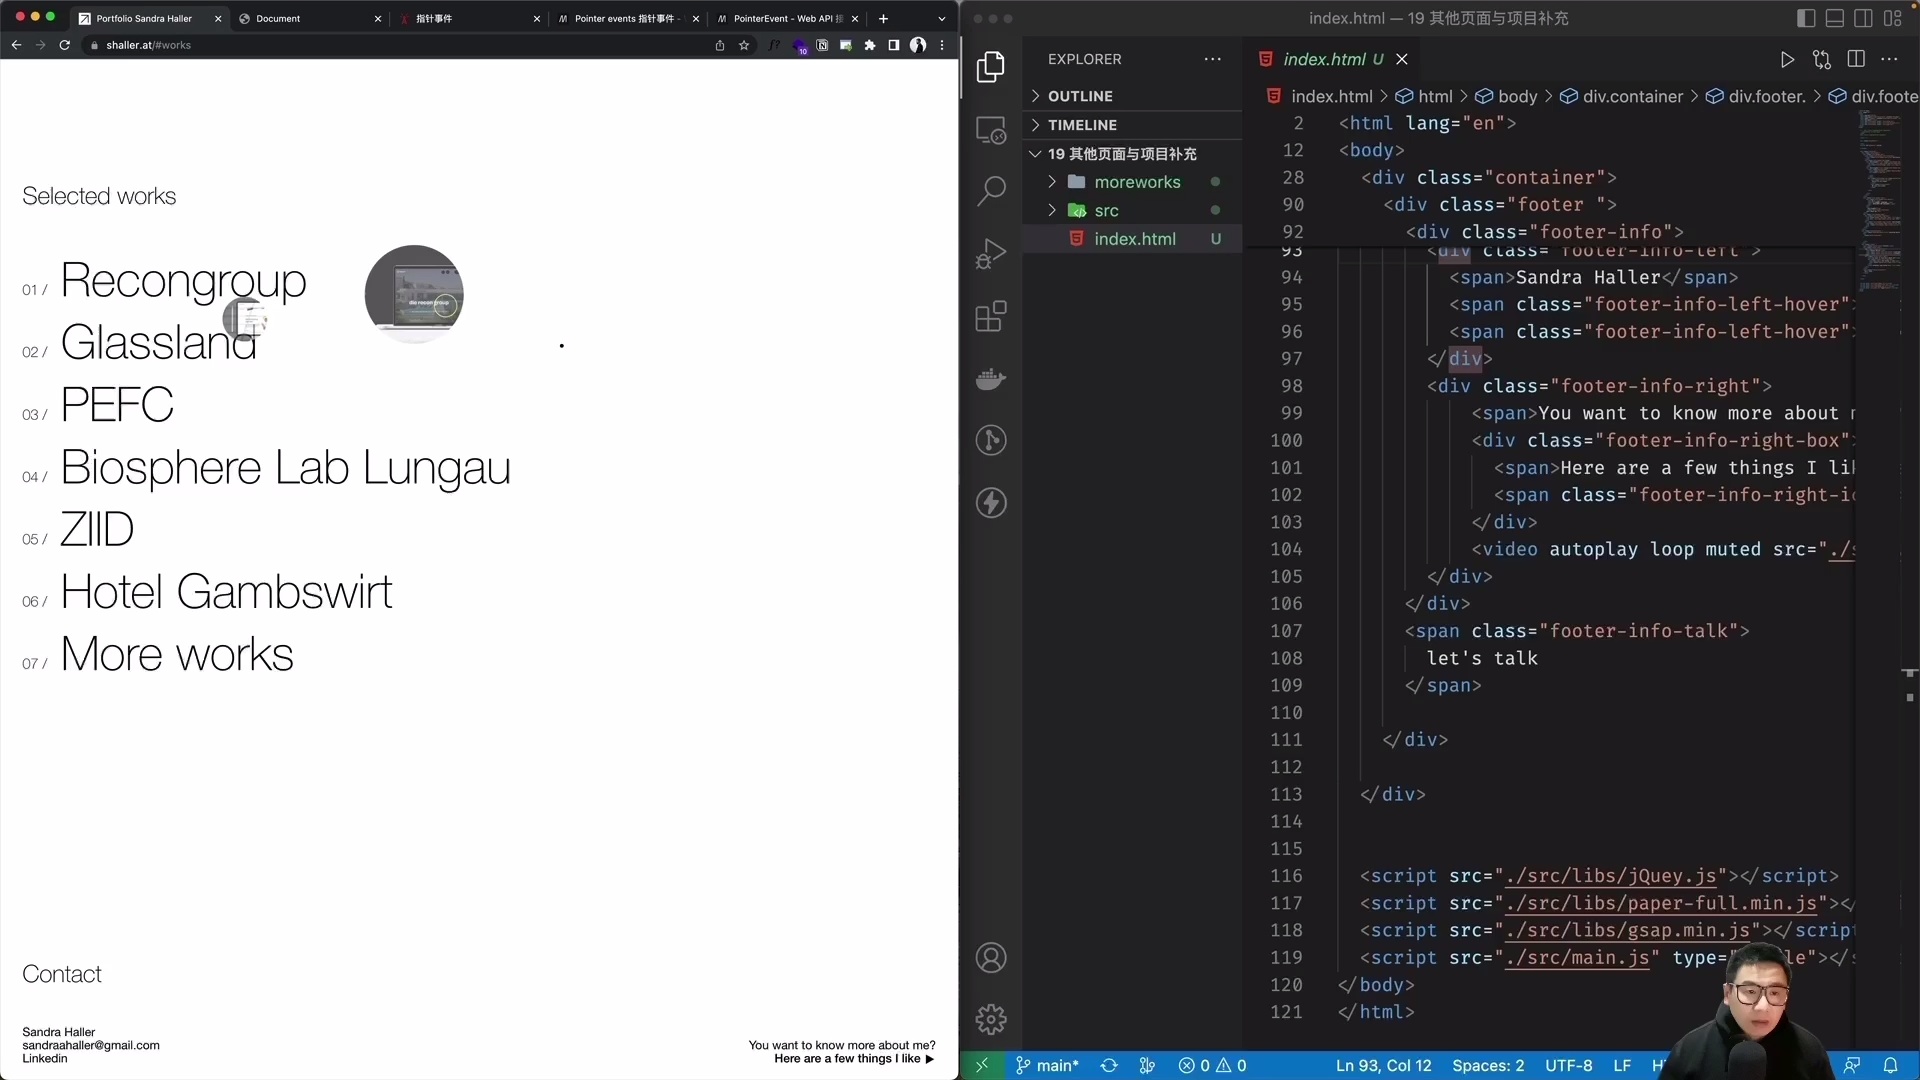
Task: Click the errors and warnings counter in status bar
Action: [1213, 1066]
